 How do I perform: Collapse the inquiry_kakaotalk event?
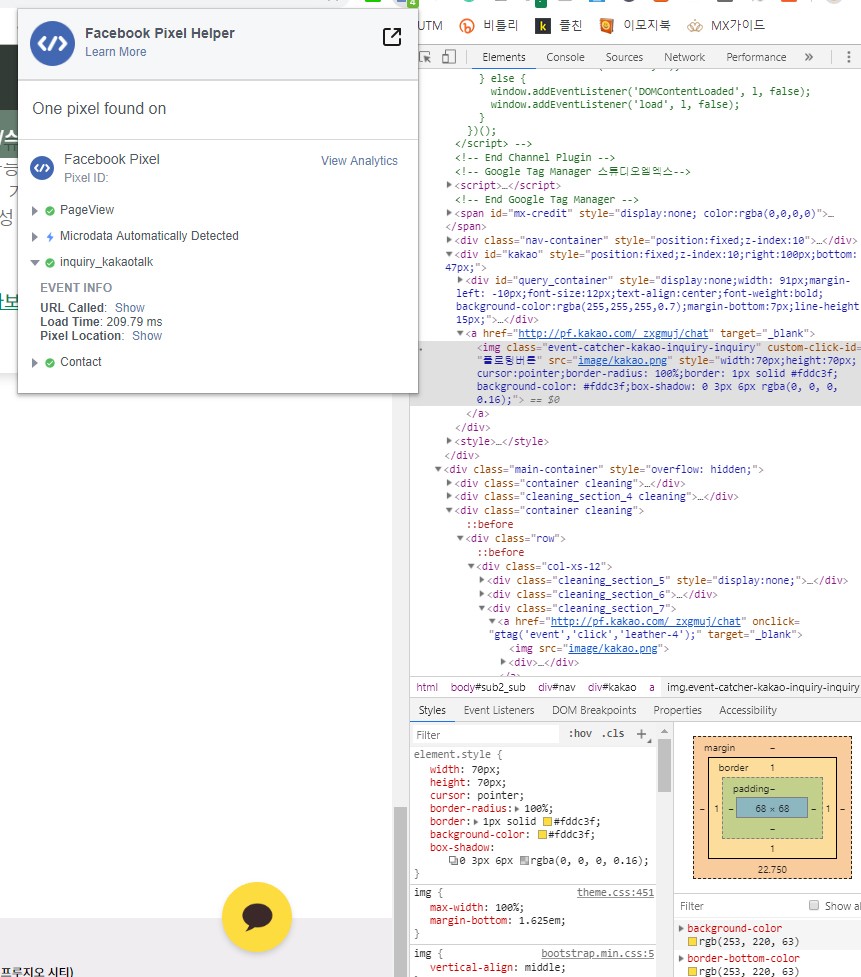point(35,263)
